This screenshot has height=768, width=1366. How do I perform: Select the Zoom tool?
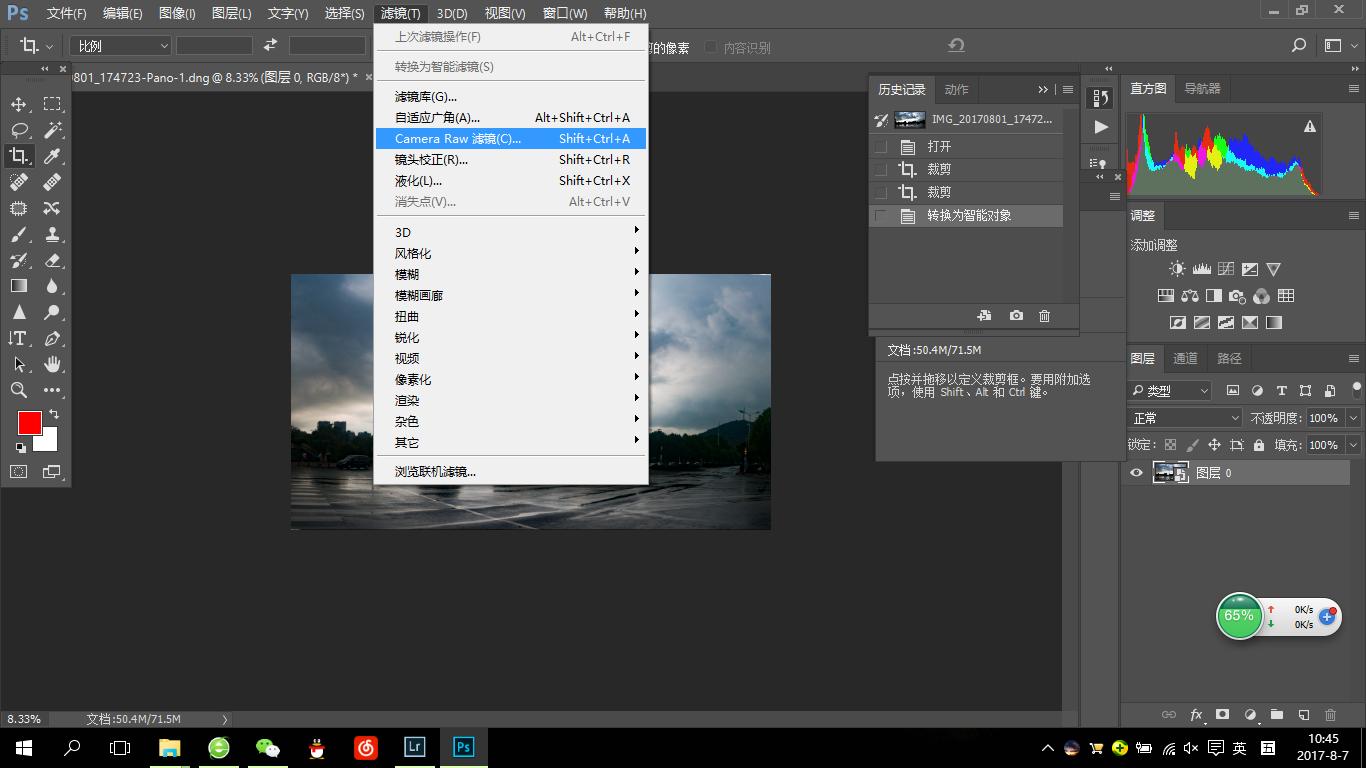click(x=18, y=390)
